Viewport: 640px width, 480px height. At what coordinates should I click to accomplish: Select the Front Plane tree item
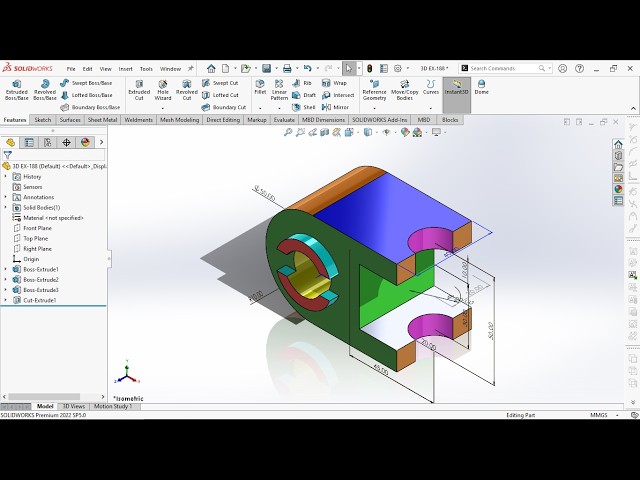tap(33, 228)
